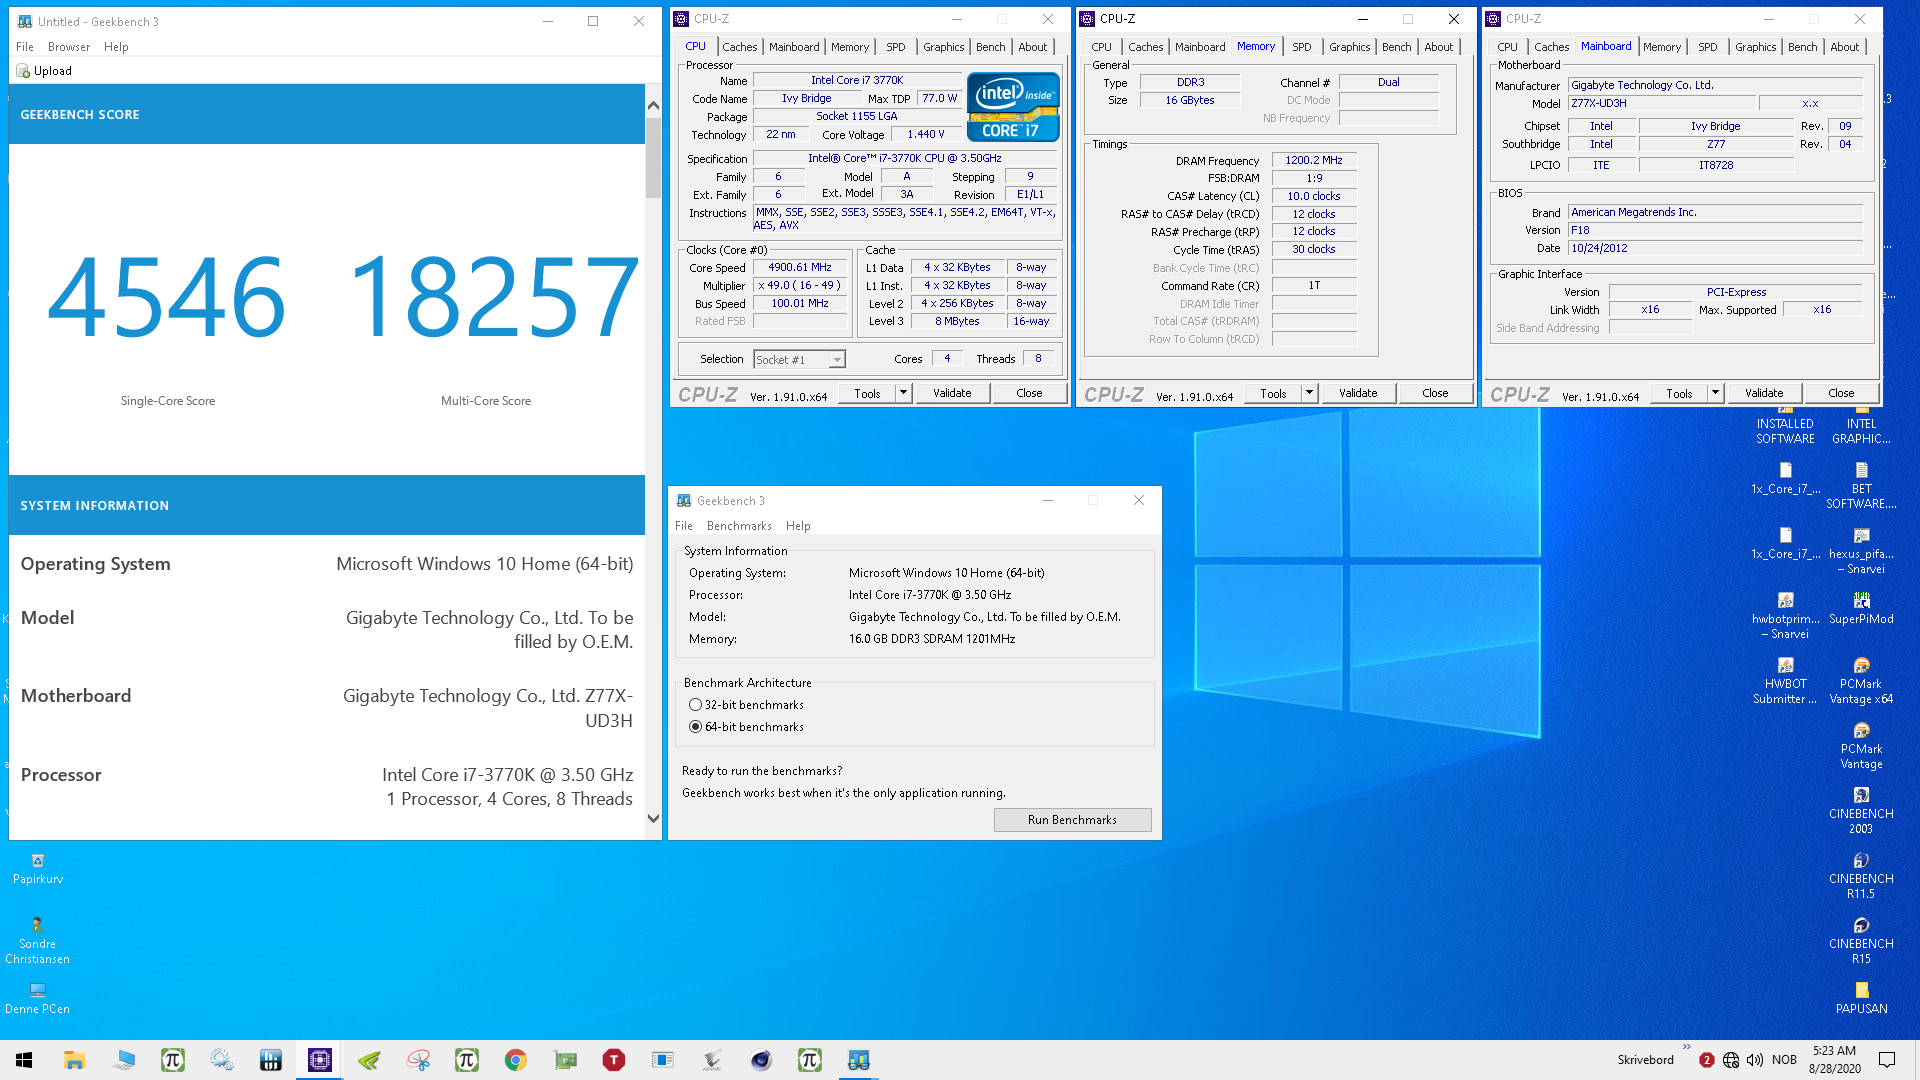Click Validate in CPU-Z CPU window
Screen dimensions: 1920x1080
(952, 393)
